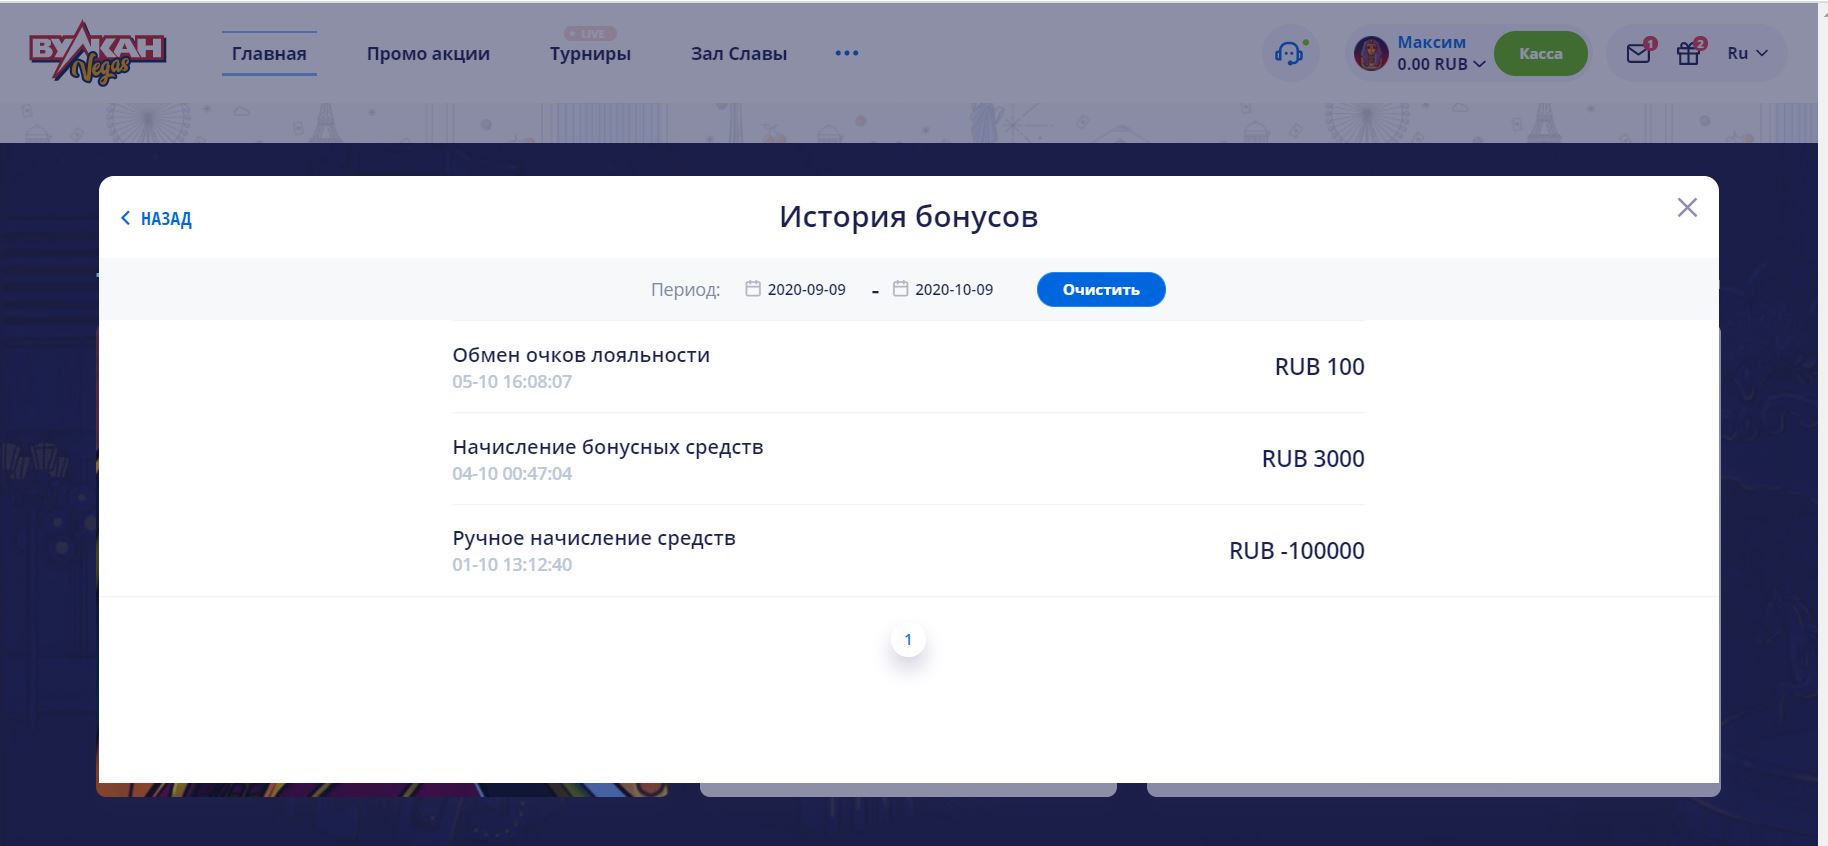Click the Очистить button
The height and width of the screenshot is (846, 1828).
[x=1100, y=290]
